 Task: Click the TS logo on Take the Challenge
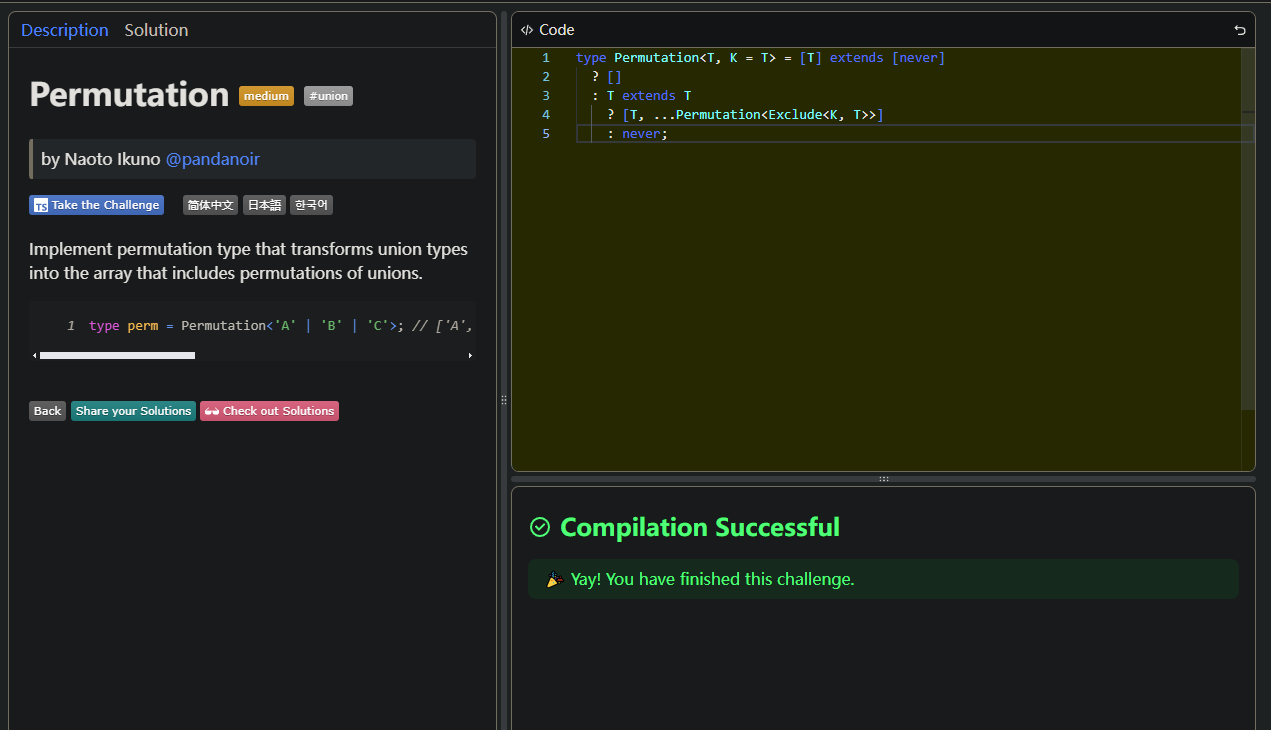(41, 205)
